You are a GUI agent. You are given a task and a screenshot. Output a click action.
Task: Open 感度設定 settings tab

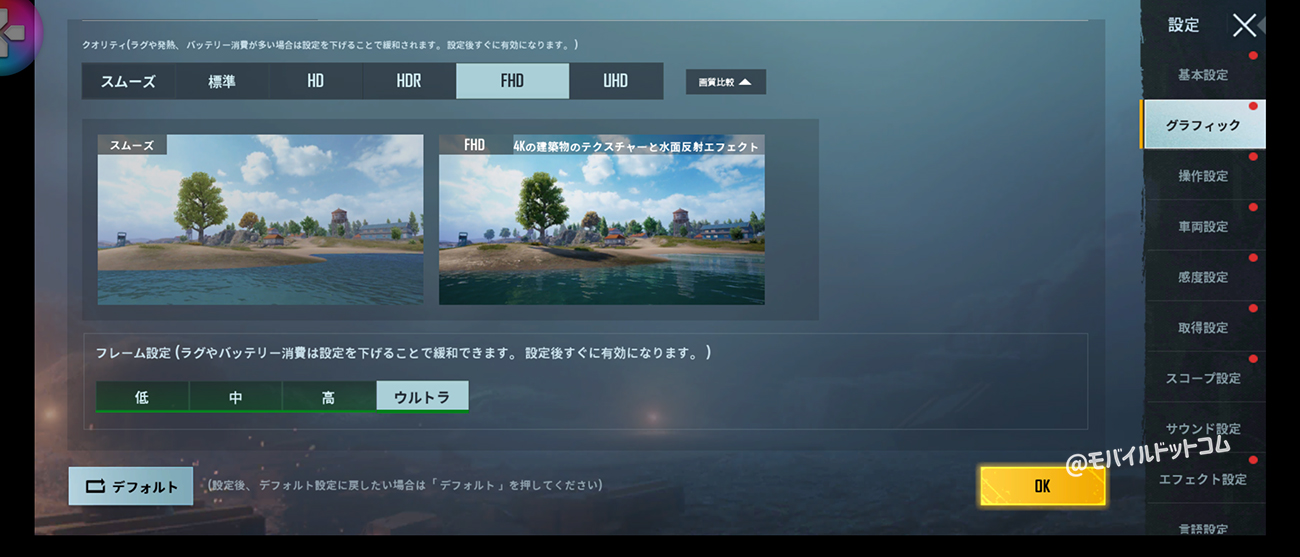pos(1203,277)
